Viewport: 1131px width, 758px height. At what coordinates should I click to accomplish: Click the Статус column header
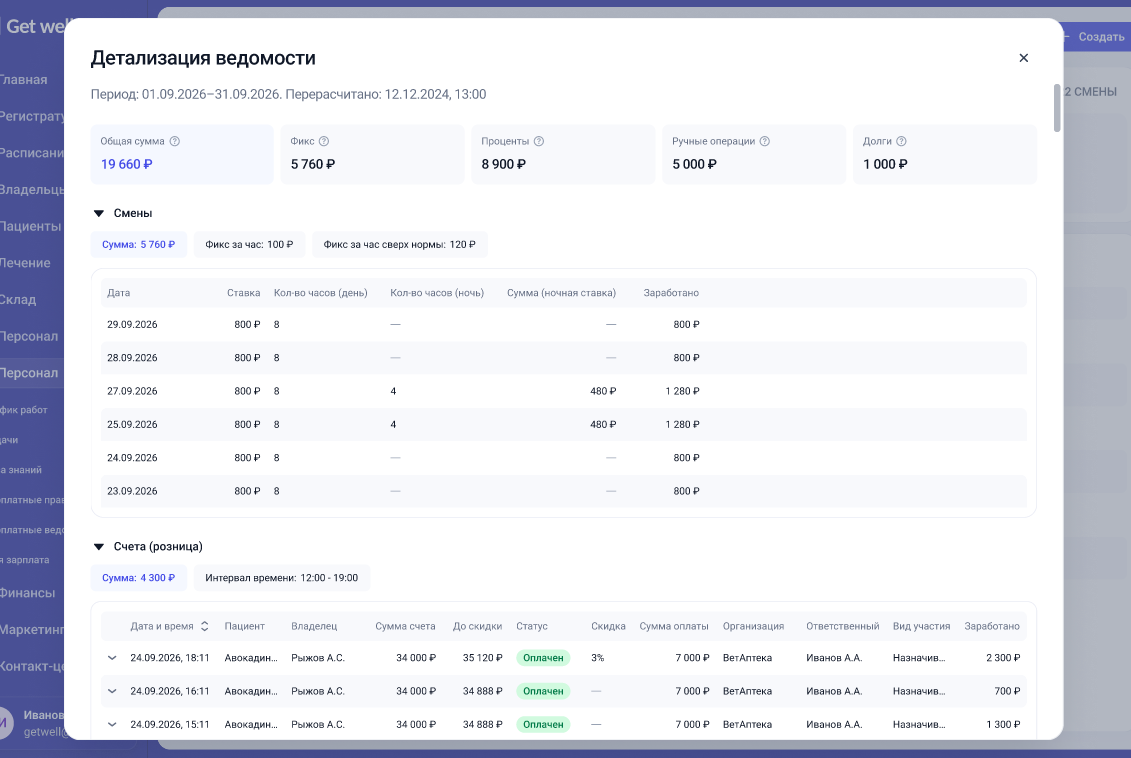coord(532,626)
